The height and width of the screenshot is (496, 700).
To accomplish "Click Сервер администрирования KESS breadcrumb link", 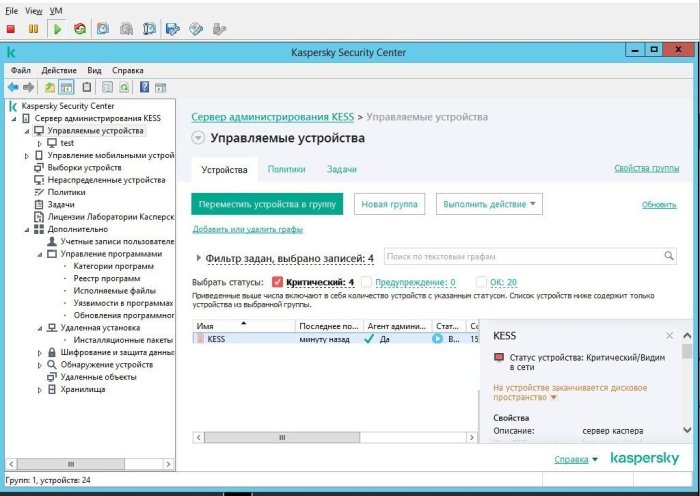I will coord(272,117).
